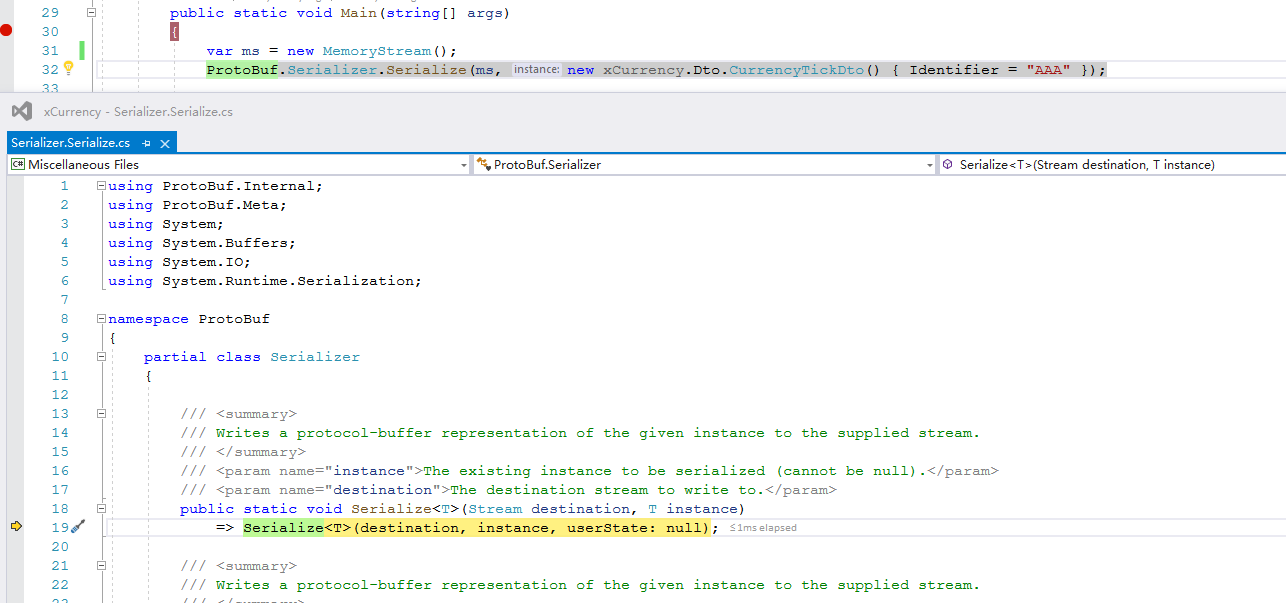
Task: Click the highlighted 'Serialize<T>' call on line 19
Action: 297,528
